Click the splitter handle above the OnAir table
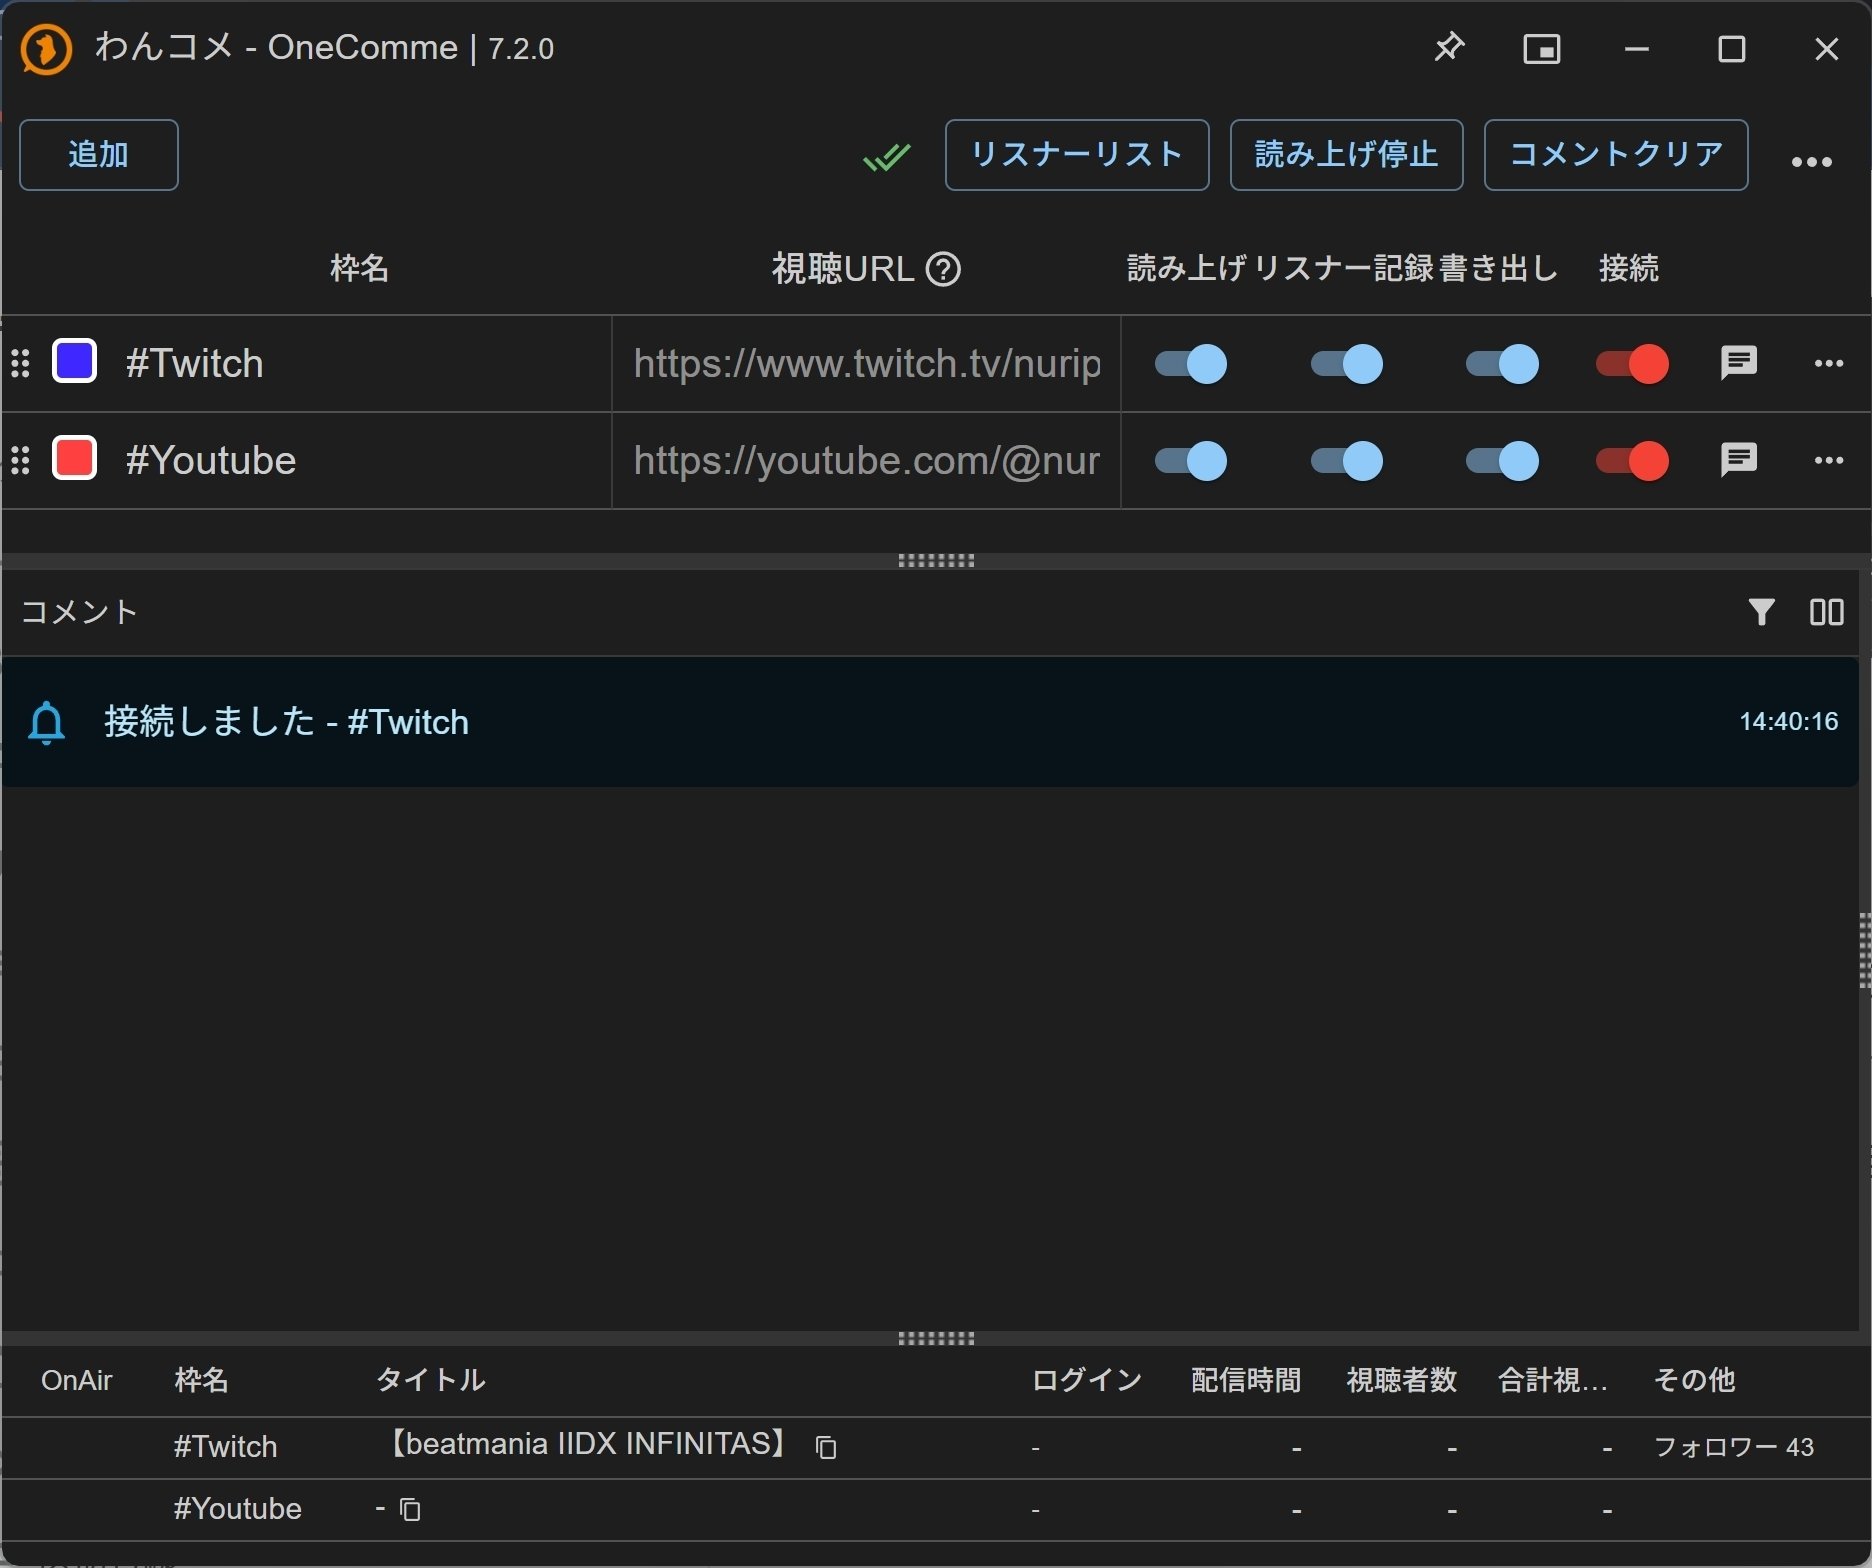The width and height of the screenshot is (1872, 1568). point(936,1338)
